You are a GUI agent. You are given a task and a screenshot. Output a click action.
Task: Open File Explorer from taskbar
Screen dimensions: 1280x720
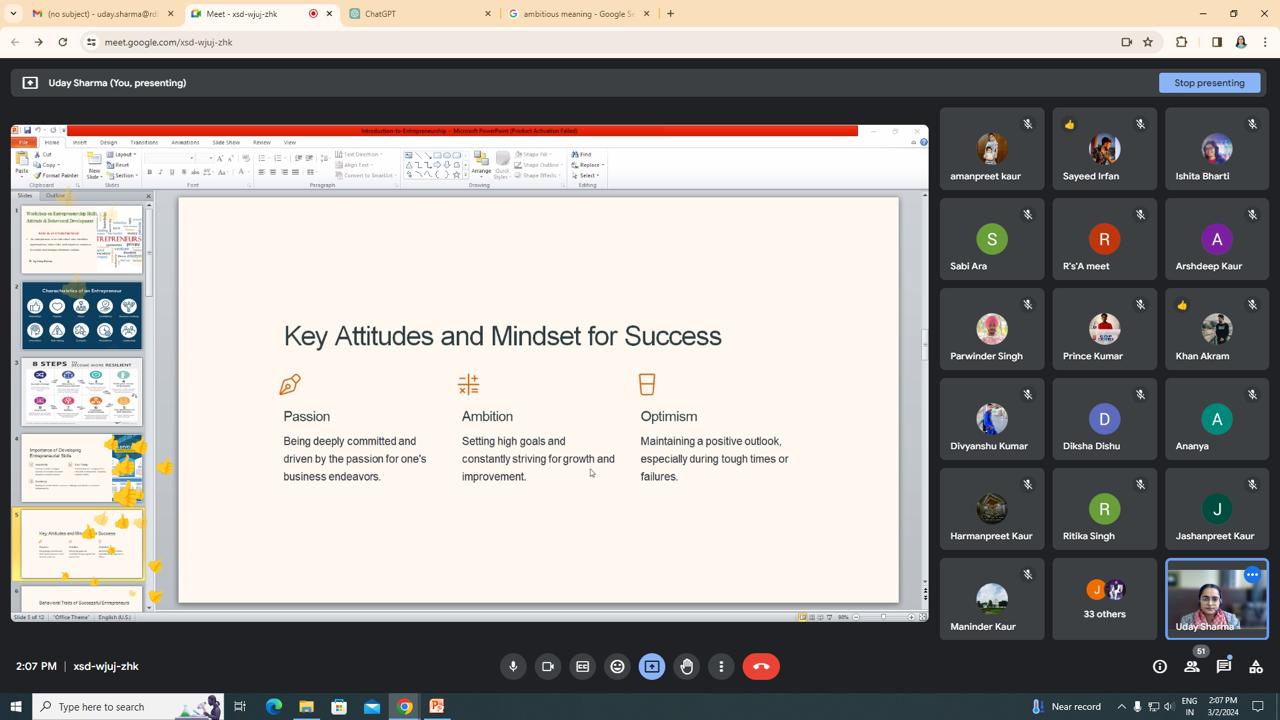pos(306,706)
